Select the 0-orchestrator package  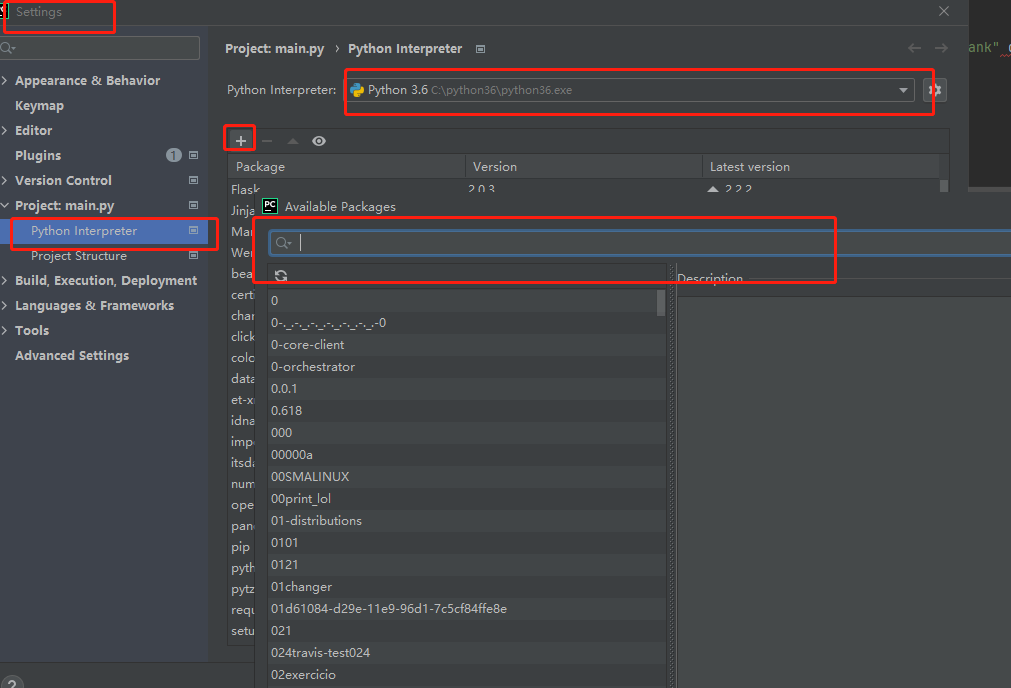click(467, 367)
